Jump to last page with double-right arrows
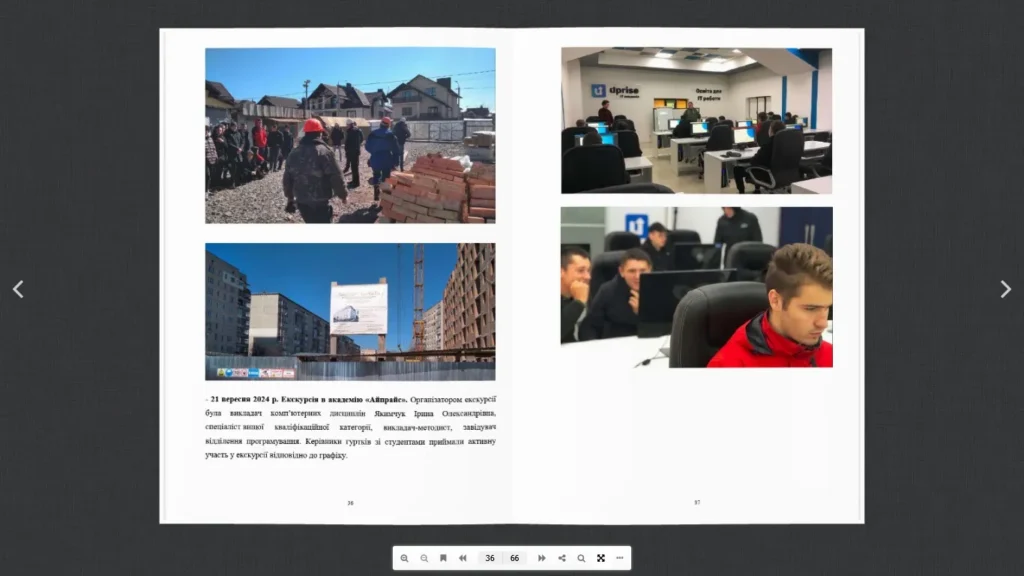Viewport: 1024px width, 576px height. [x=541, y=558]
